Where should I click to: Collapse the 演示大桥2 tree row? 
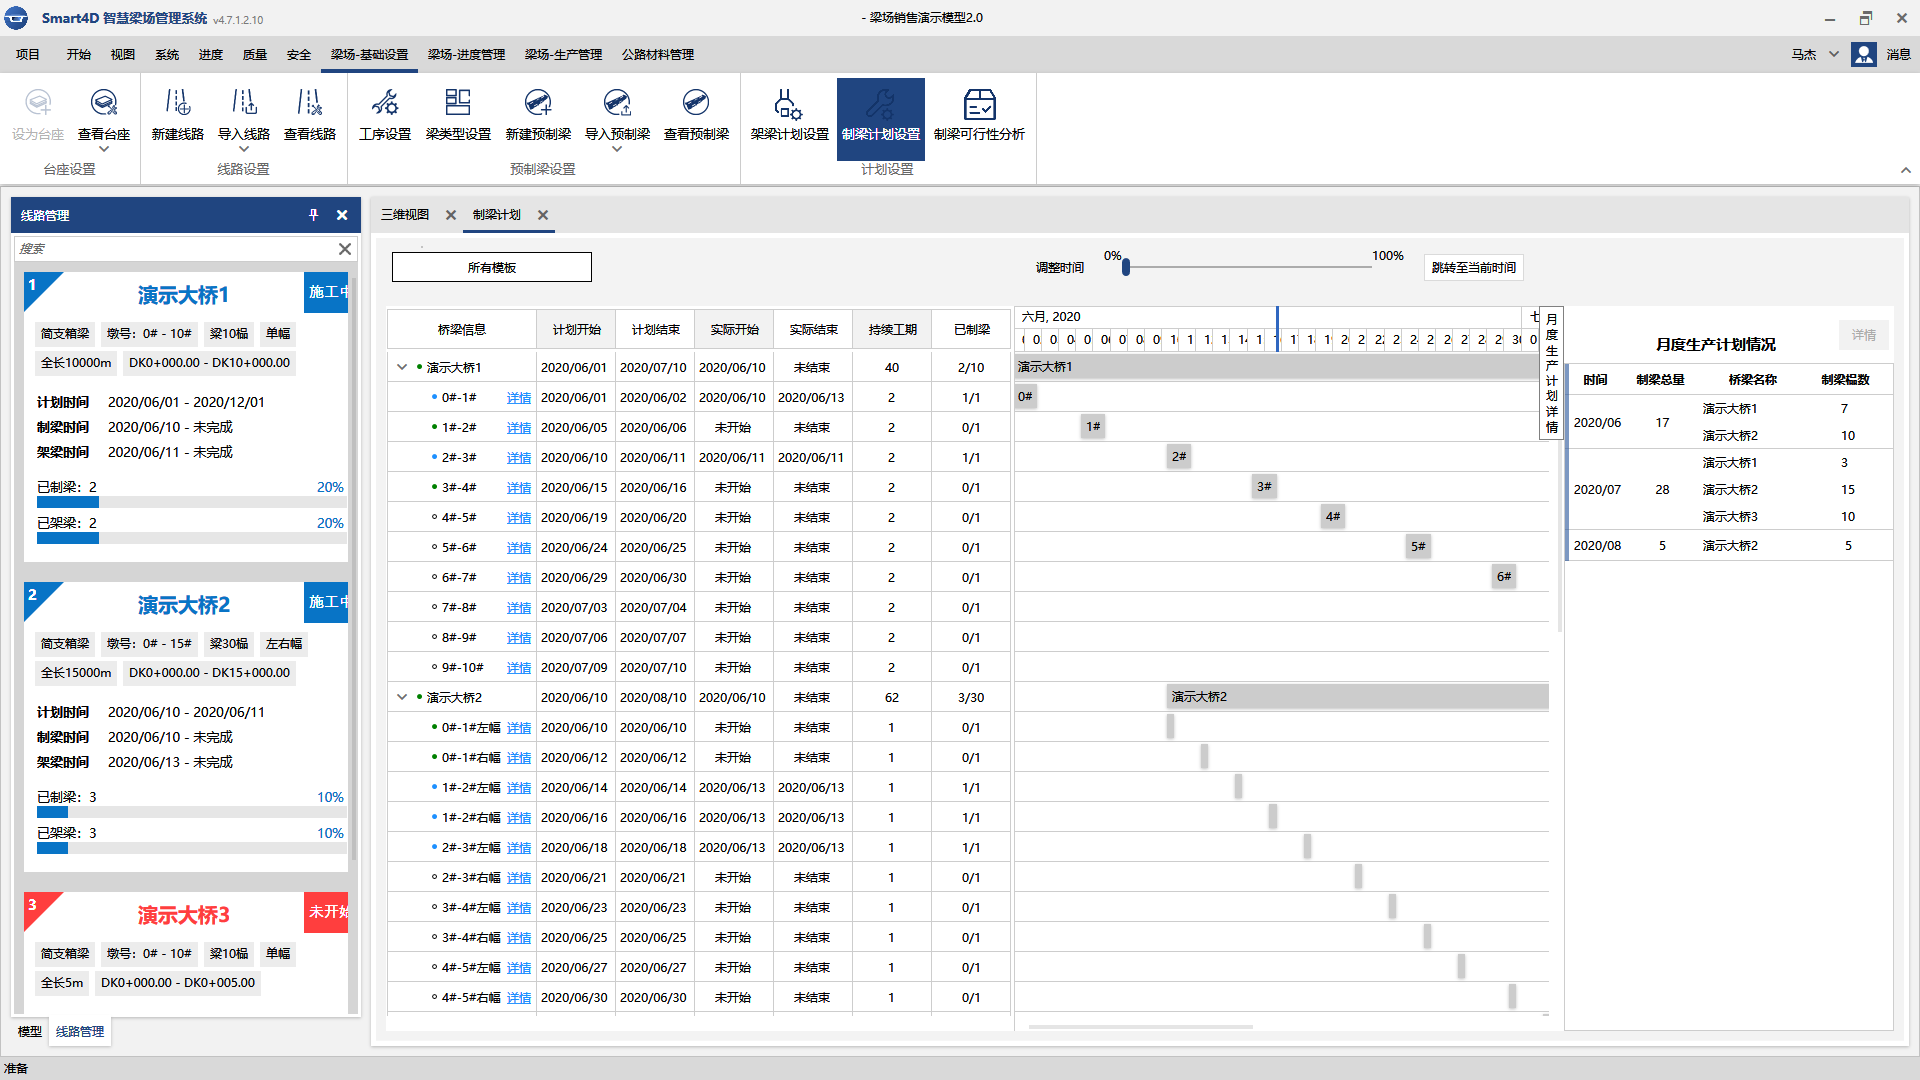point(402,697)
